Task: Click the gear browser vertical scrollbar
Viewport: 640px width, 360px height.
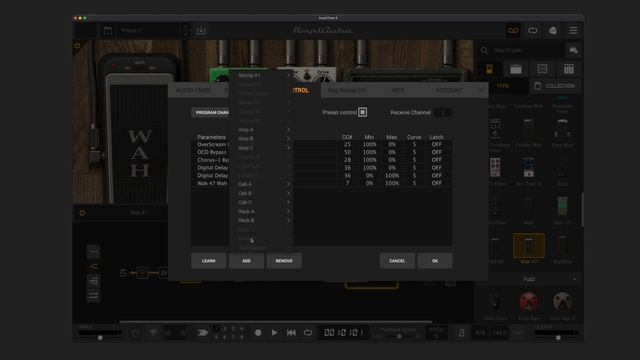Action: [x=582, y=209]
